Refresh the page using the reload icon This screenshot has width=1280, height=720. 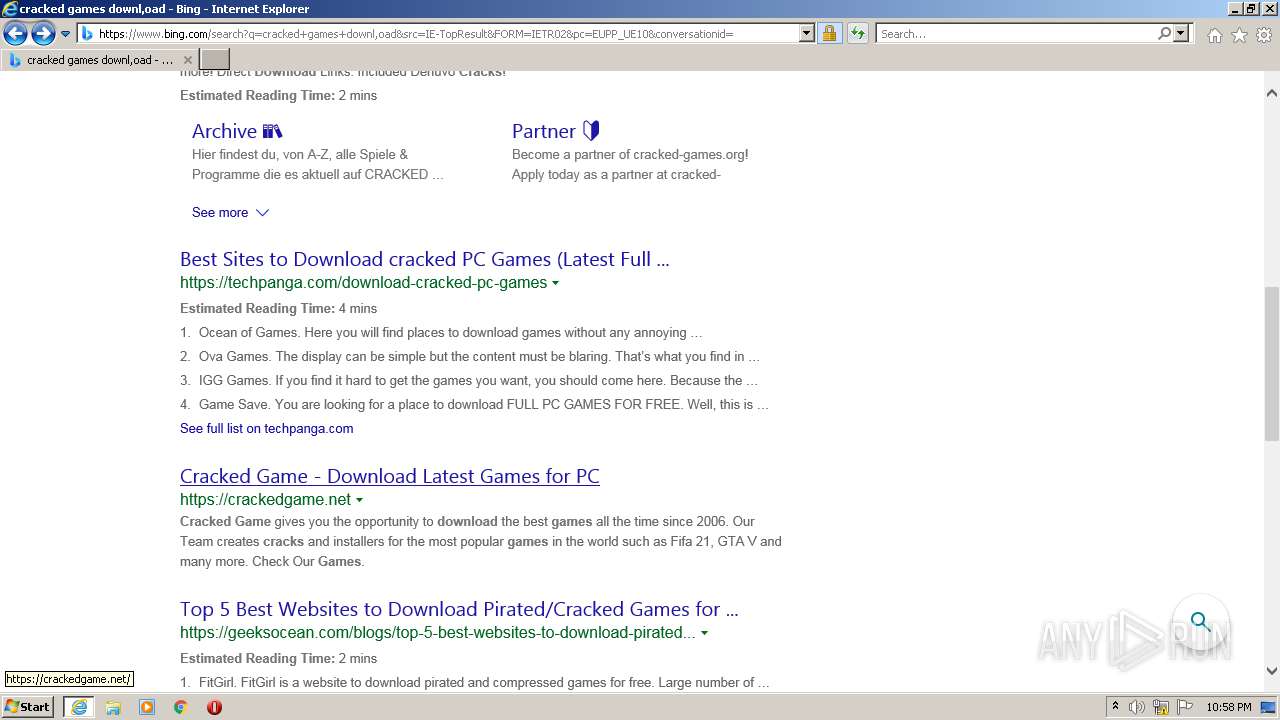pyautogui.click(x=857, y=33)
